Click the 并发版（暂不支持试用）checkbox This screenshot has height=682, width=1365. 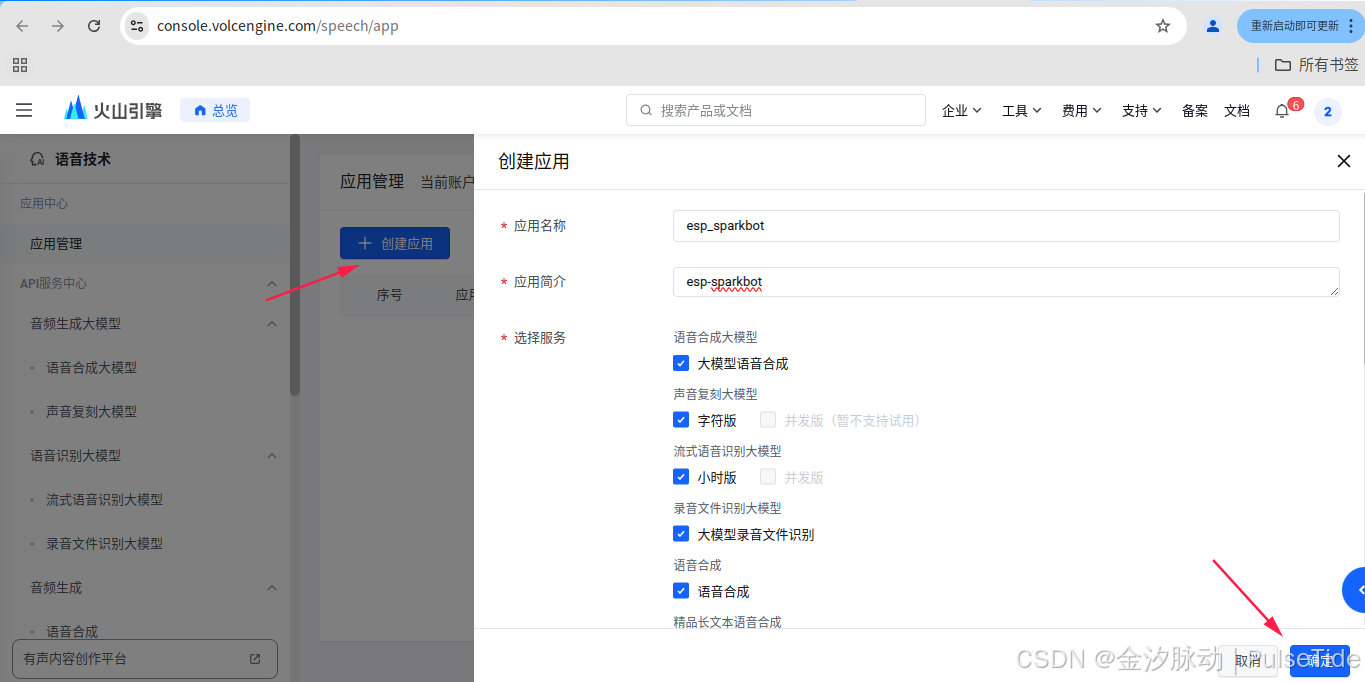click(x=768, y=420)
